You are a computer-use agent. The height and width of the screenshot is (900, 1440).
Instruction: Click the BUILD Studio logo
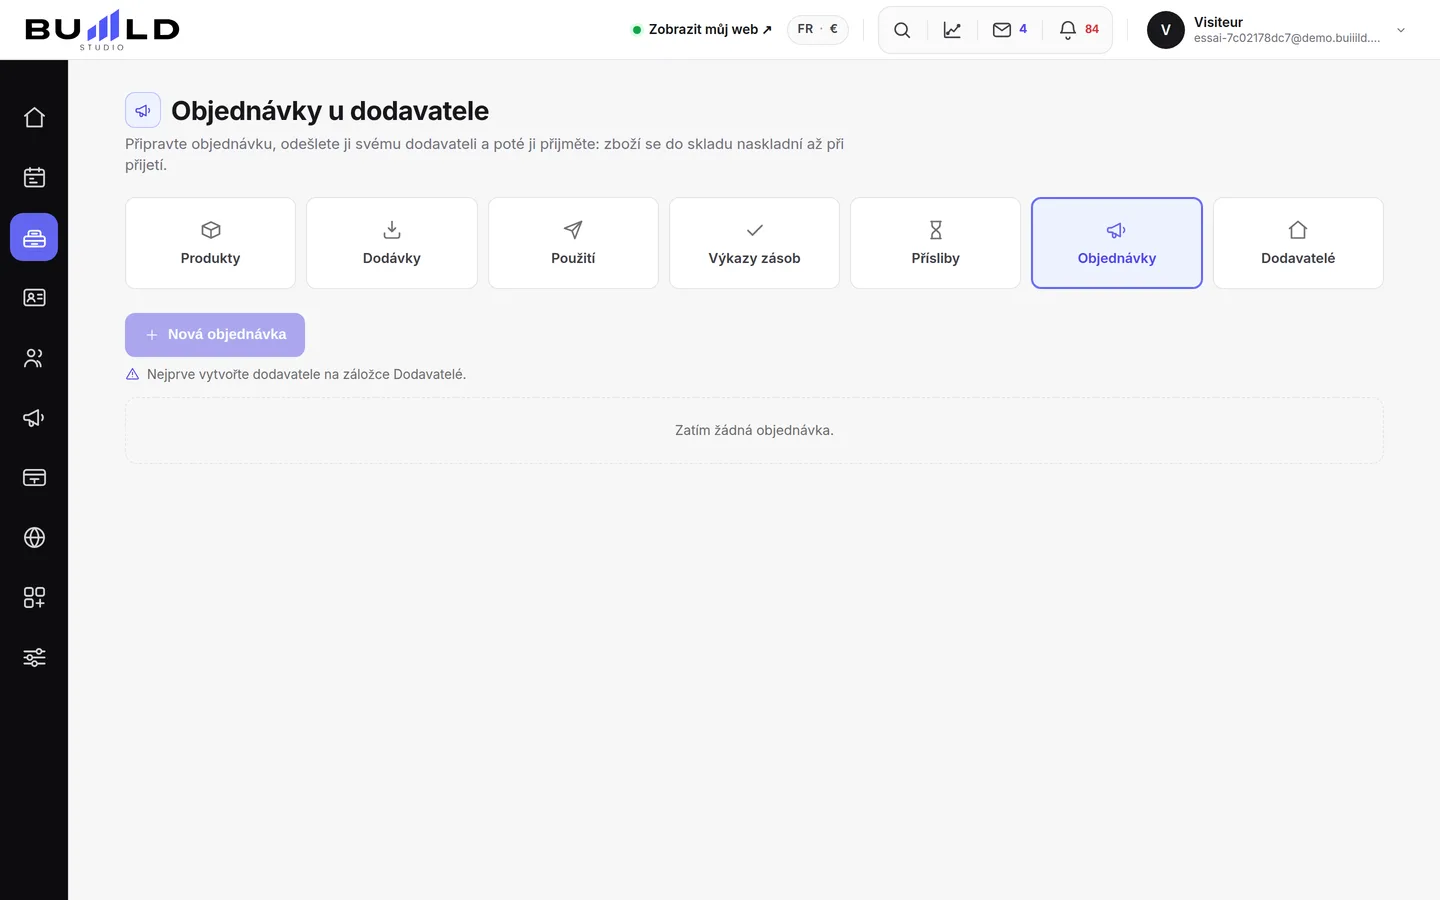(x=102, y=30)
